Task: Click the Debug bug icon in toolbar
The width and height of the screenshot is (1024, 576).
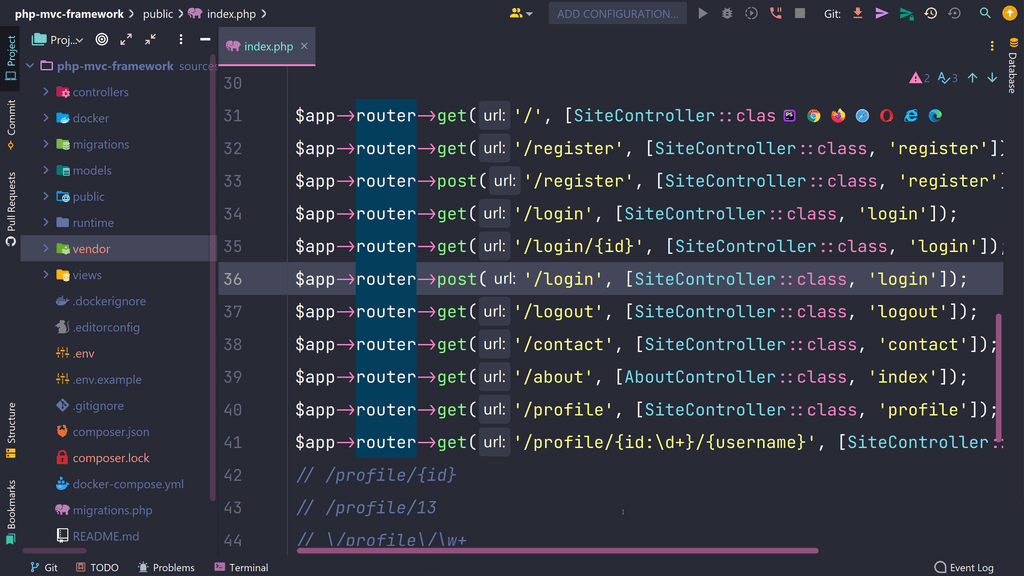Action: click(x=727, y=14)
